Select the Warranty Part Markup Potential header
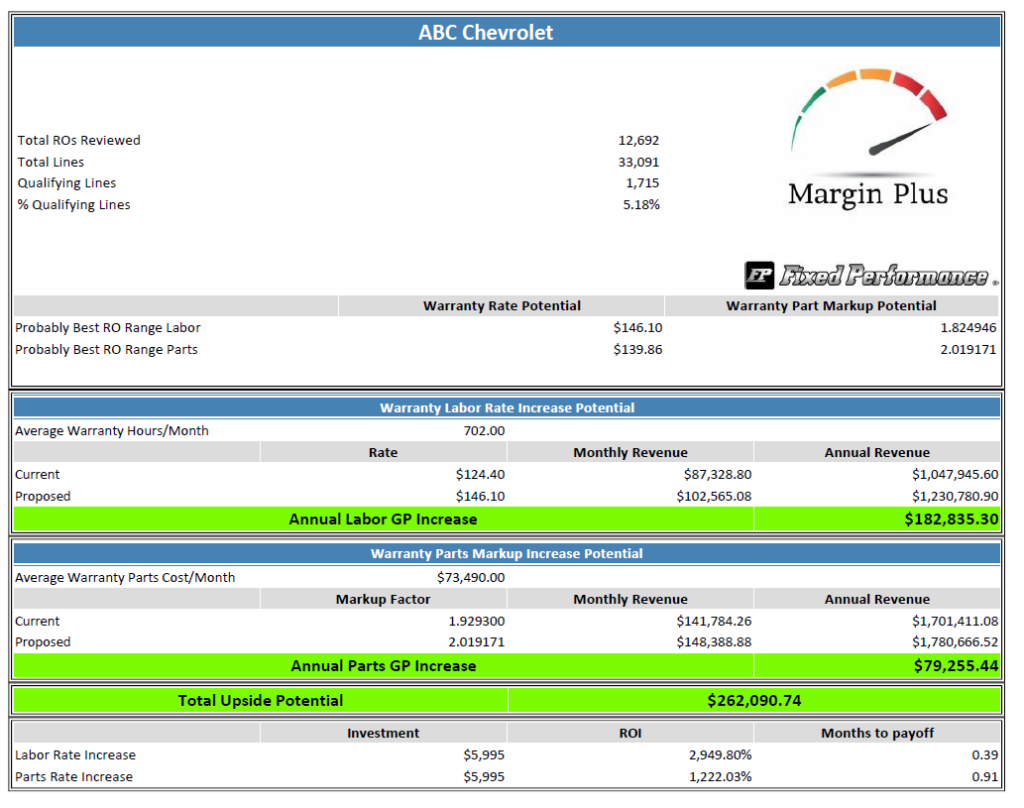 [x=831, y=306]
